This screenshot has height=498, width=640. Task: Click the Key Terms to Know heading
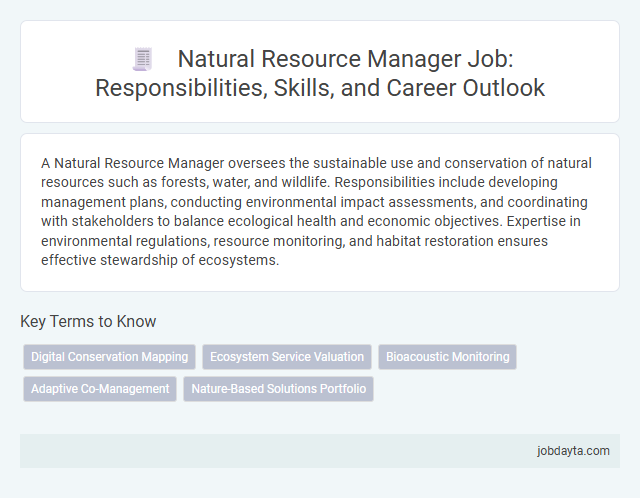(88, 321)
